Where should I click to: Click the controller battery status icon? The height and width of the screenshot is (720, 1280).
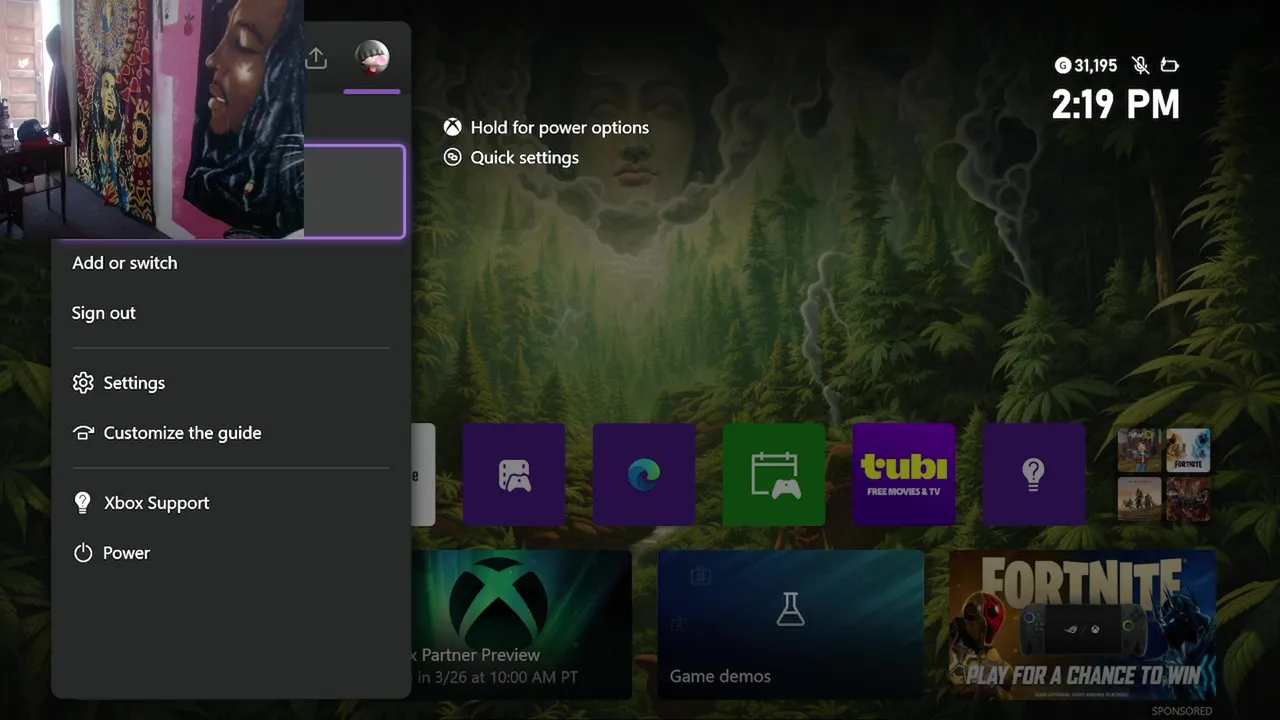[x=1170, y=66]
